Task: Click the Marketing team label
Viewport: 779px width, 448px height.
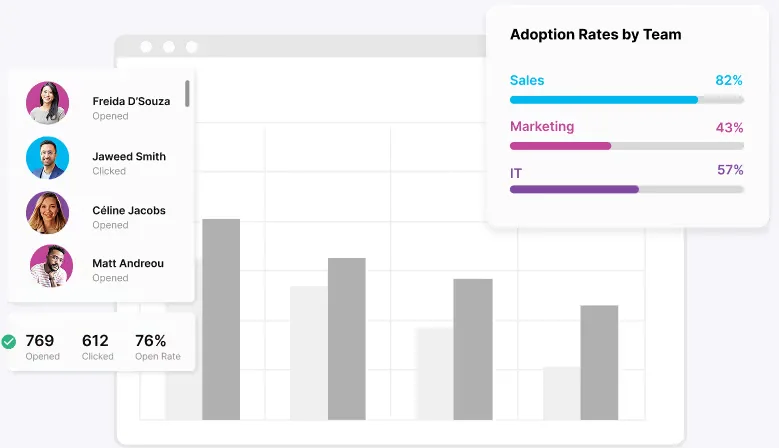Action: click(x=542, y=127)
